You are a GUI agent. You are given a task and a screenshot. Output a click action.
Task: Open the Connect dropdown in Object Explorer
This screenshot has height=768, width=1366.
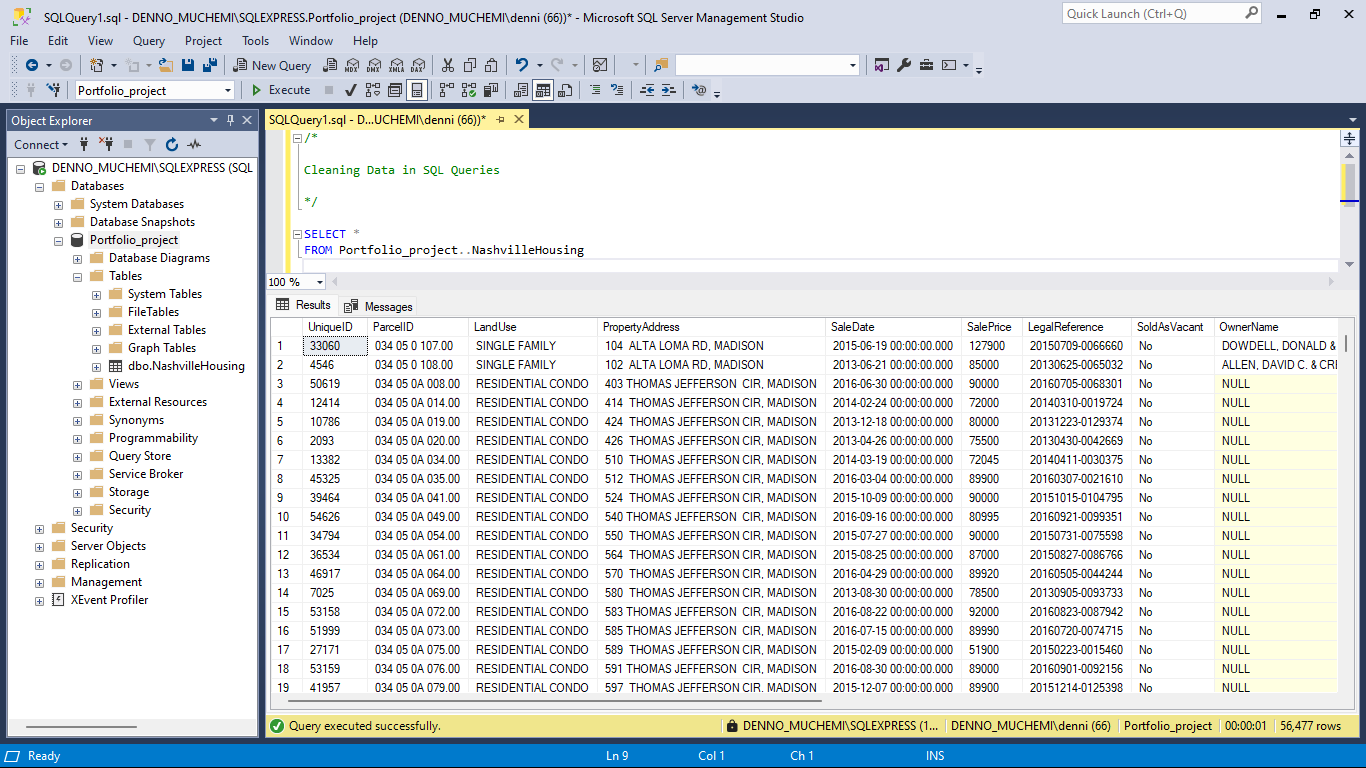tap(41, 144)
